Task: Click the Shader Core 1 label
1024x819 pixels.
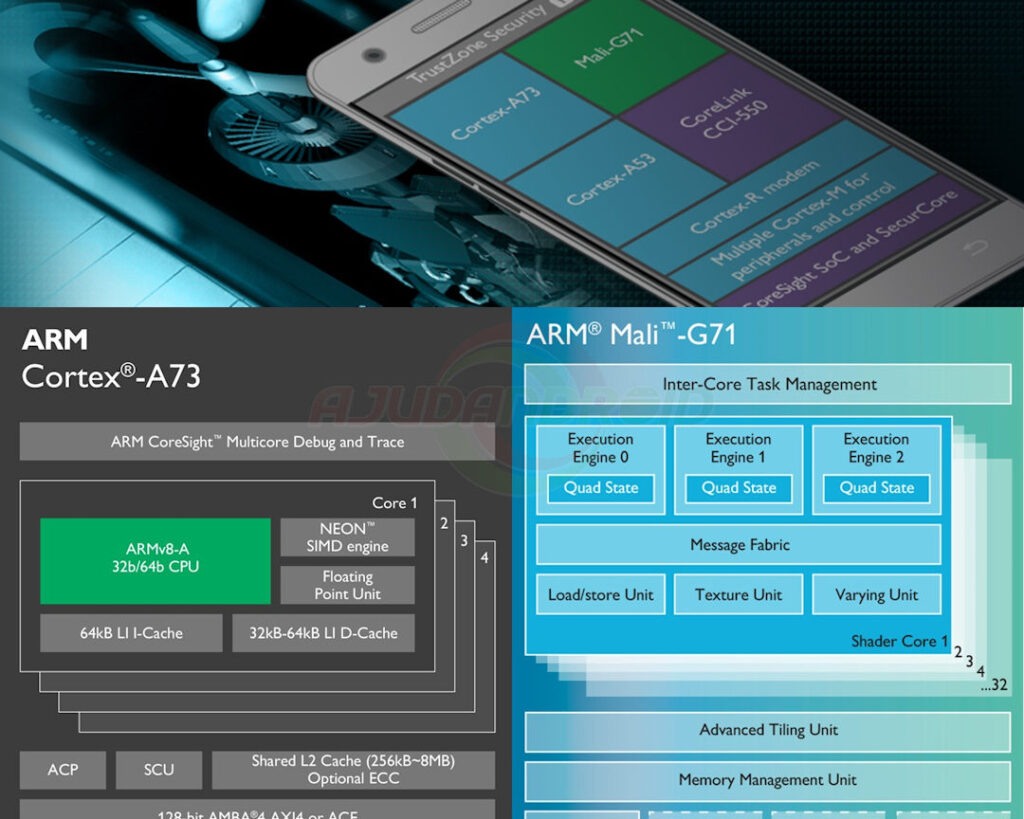Action: pyautogui.click(x=899, y=641)
